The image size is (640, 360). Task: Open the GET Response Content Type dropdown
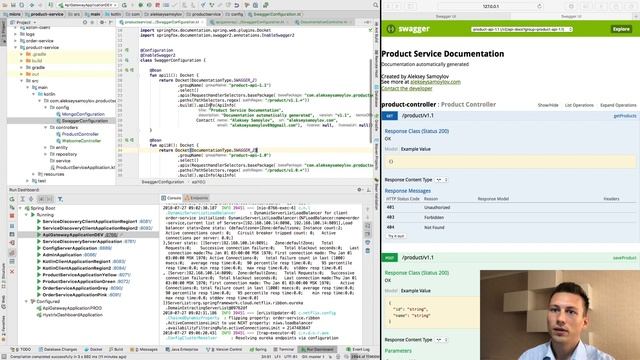[441, 180]
